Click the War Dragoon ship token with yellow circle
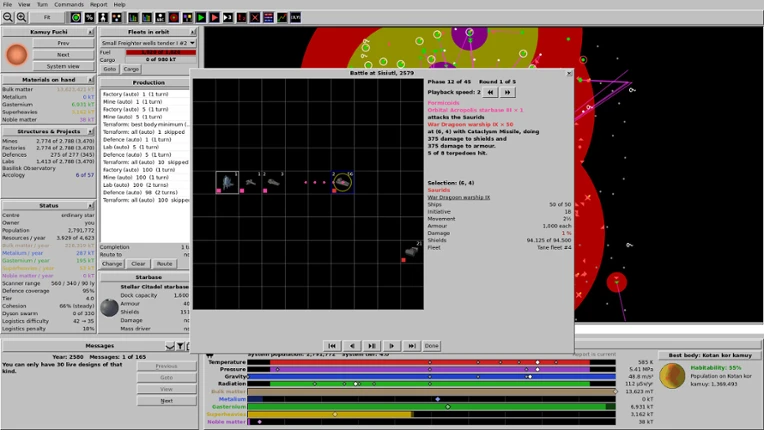 343,182
